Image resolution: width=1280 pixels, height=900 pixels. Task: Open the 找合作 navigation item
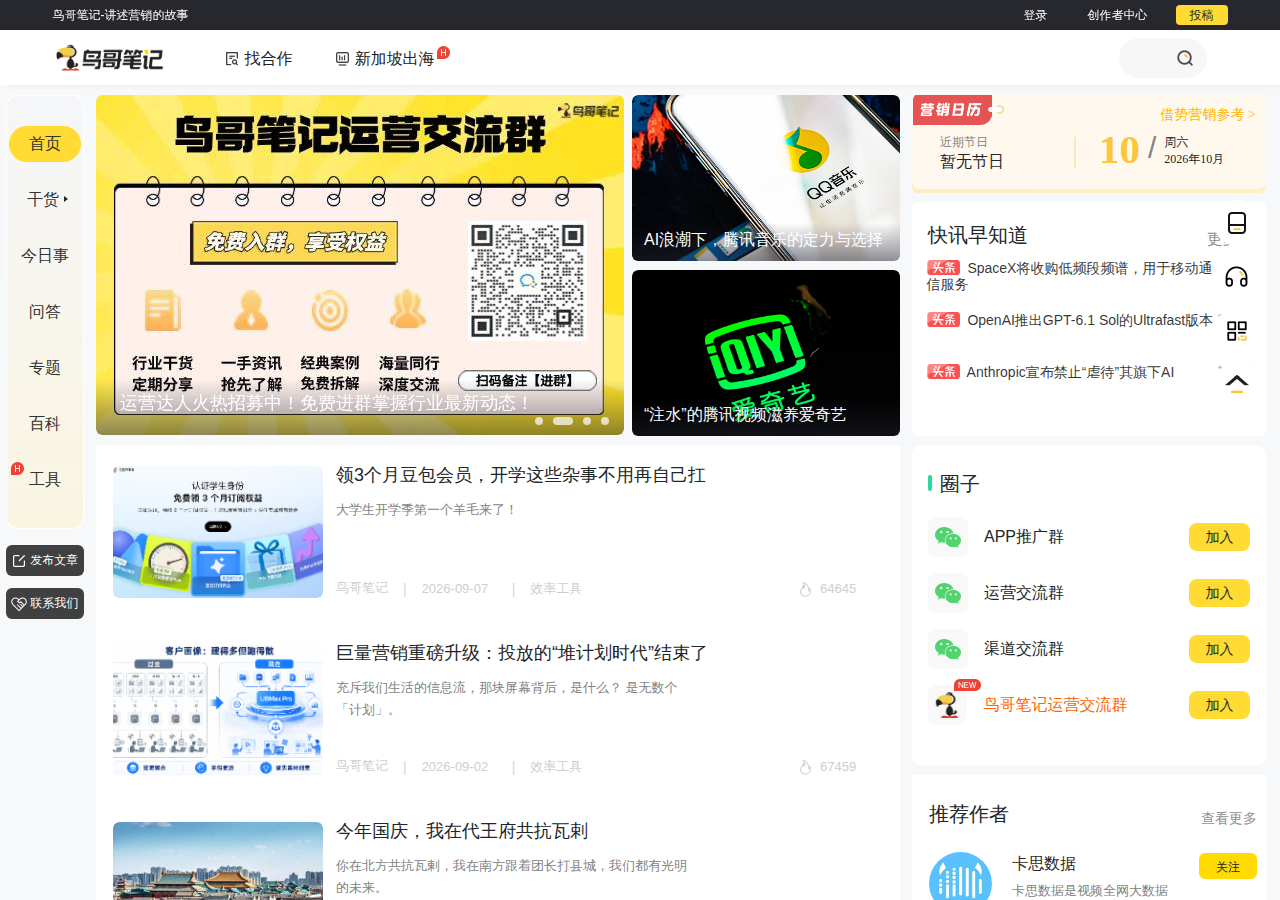click(x=259, y=58)
